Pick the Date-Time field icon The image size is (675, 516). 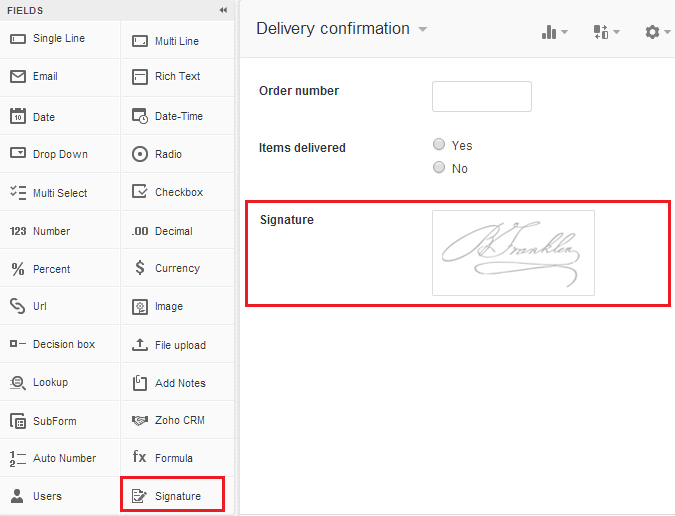tap(140, 117)
